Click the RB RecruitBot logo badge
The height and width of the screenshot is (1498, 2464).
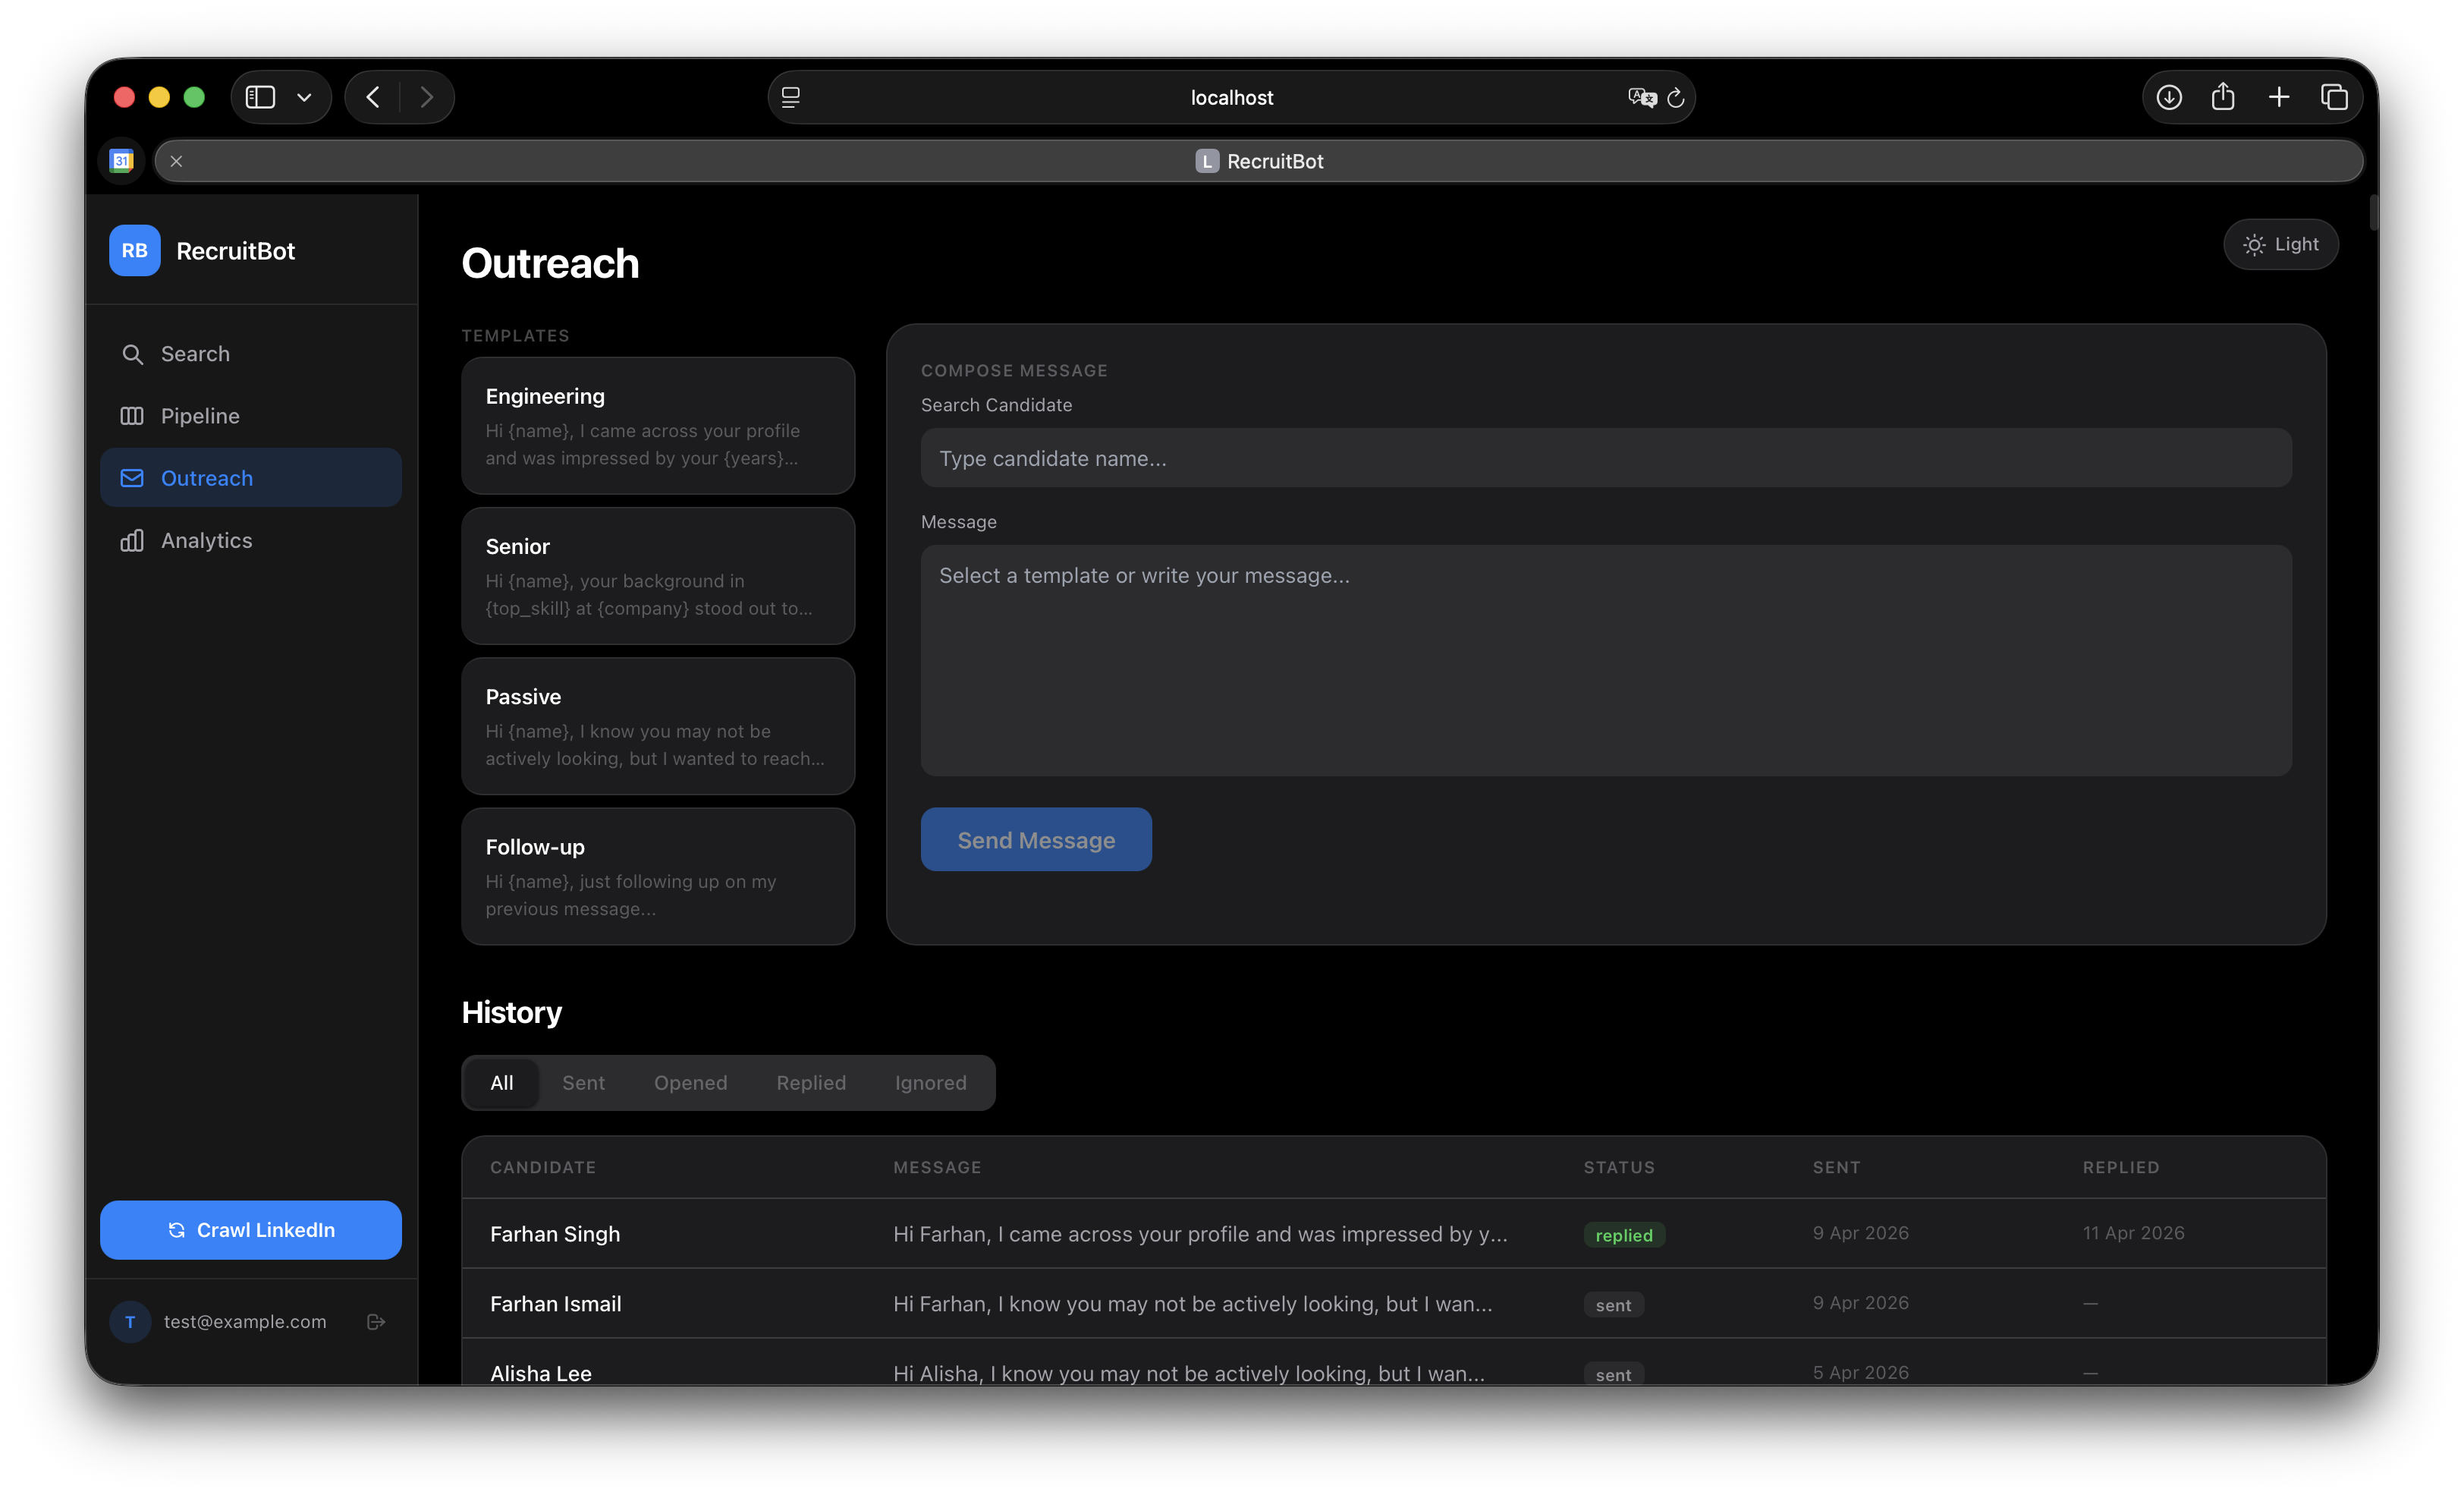click(x=135, y=251)
